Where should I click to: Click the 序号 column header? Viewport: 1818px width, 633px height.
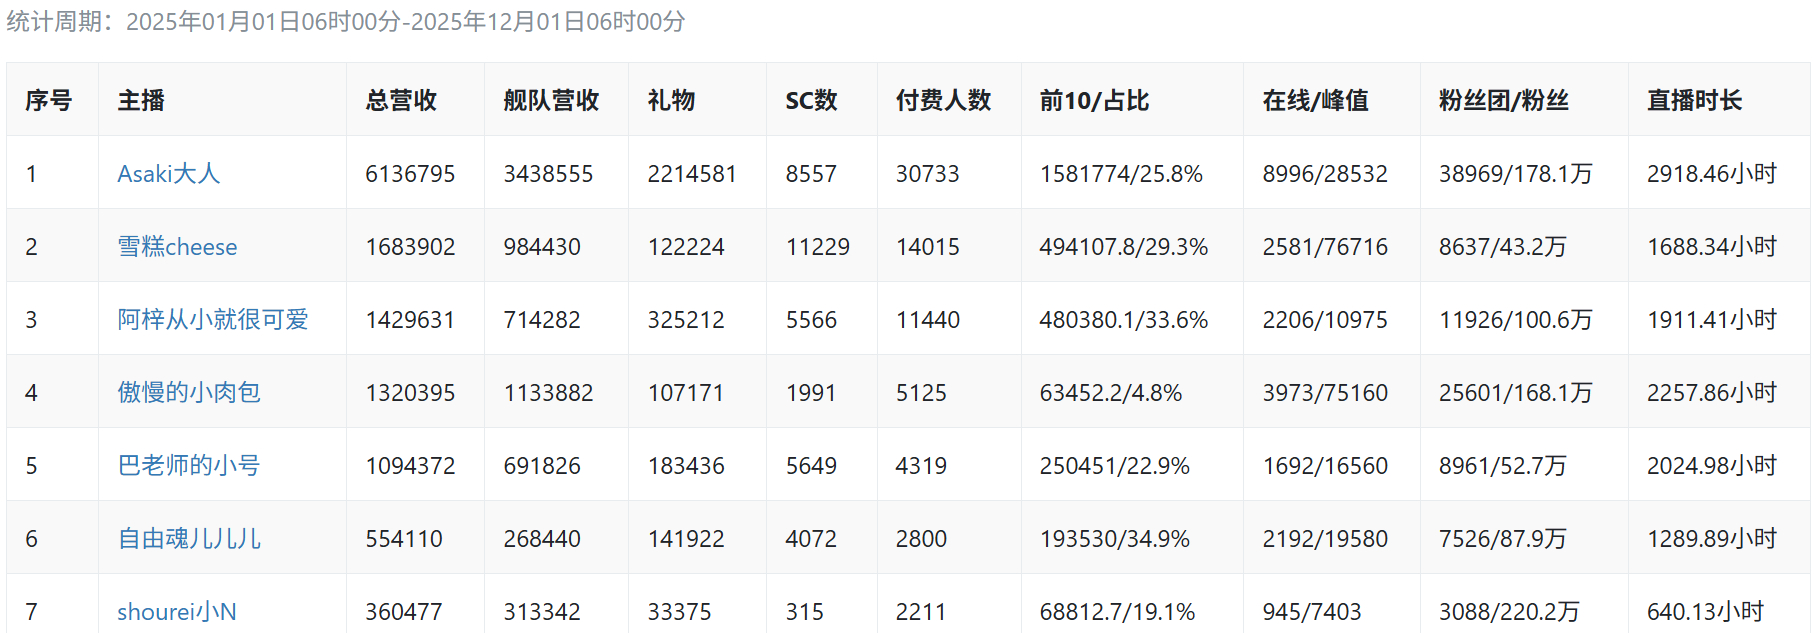point(49,101)
